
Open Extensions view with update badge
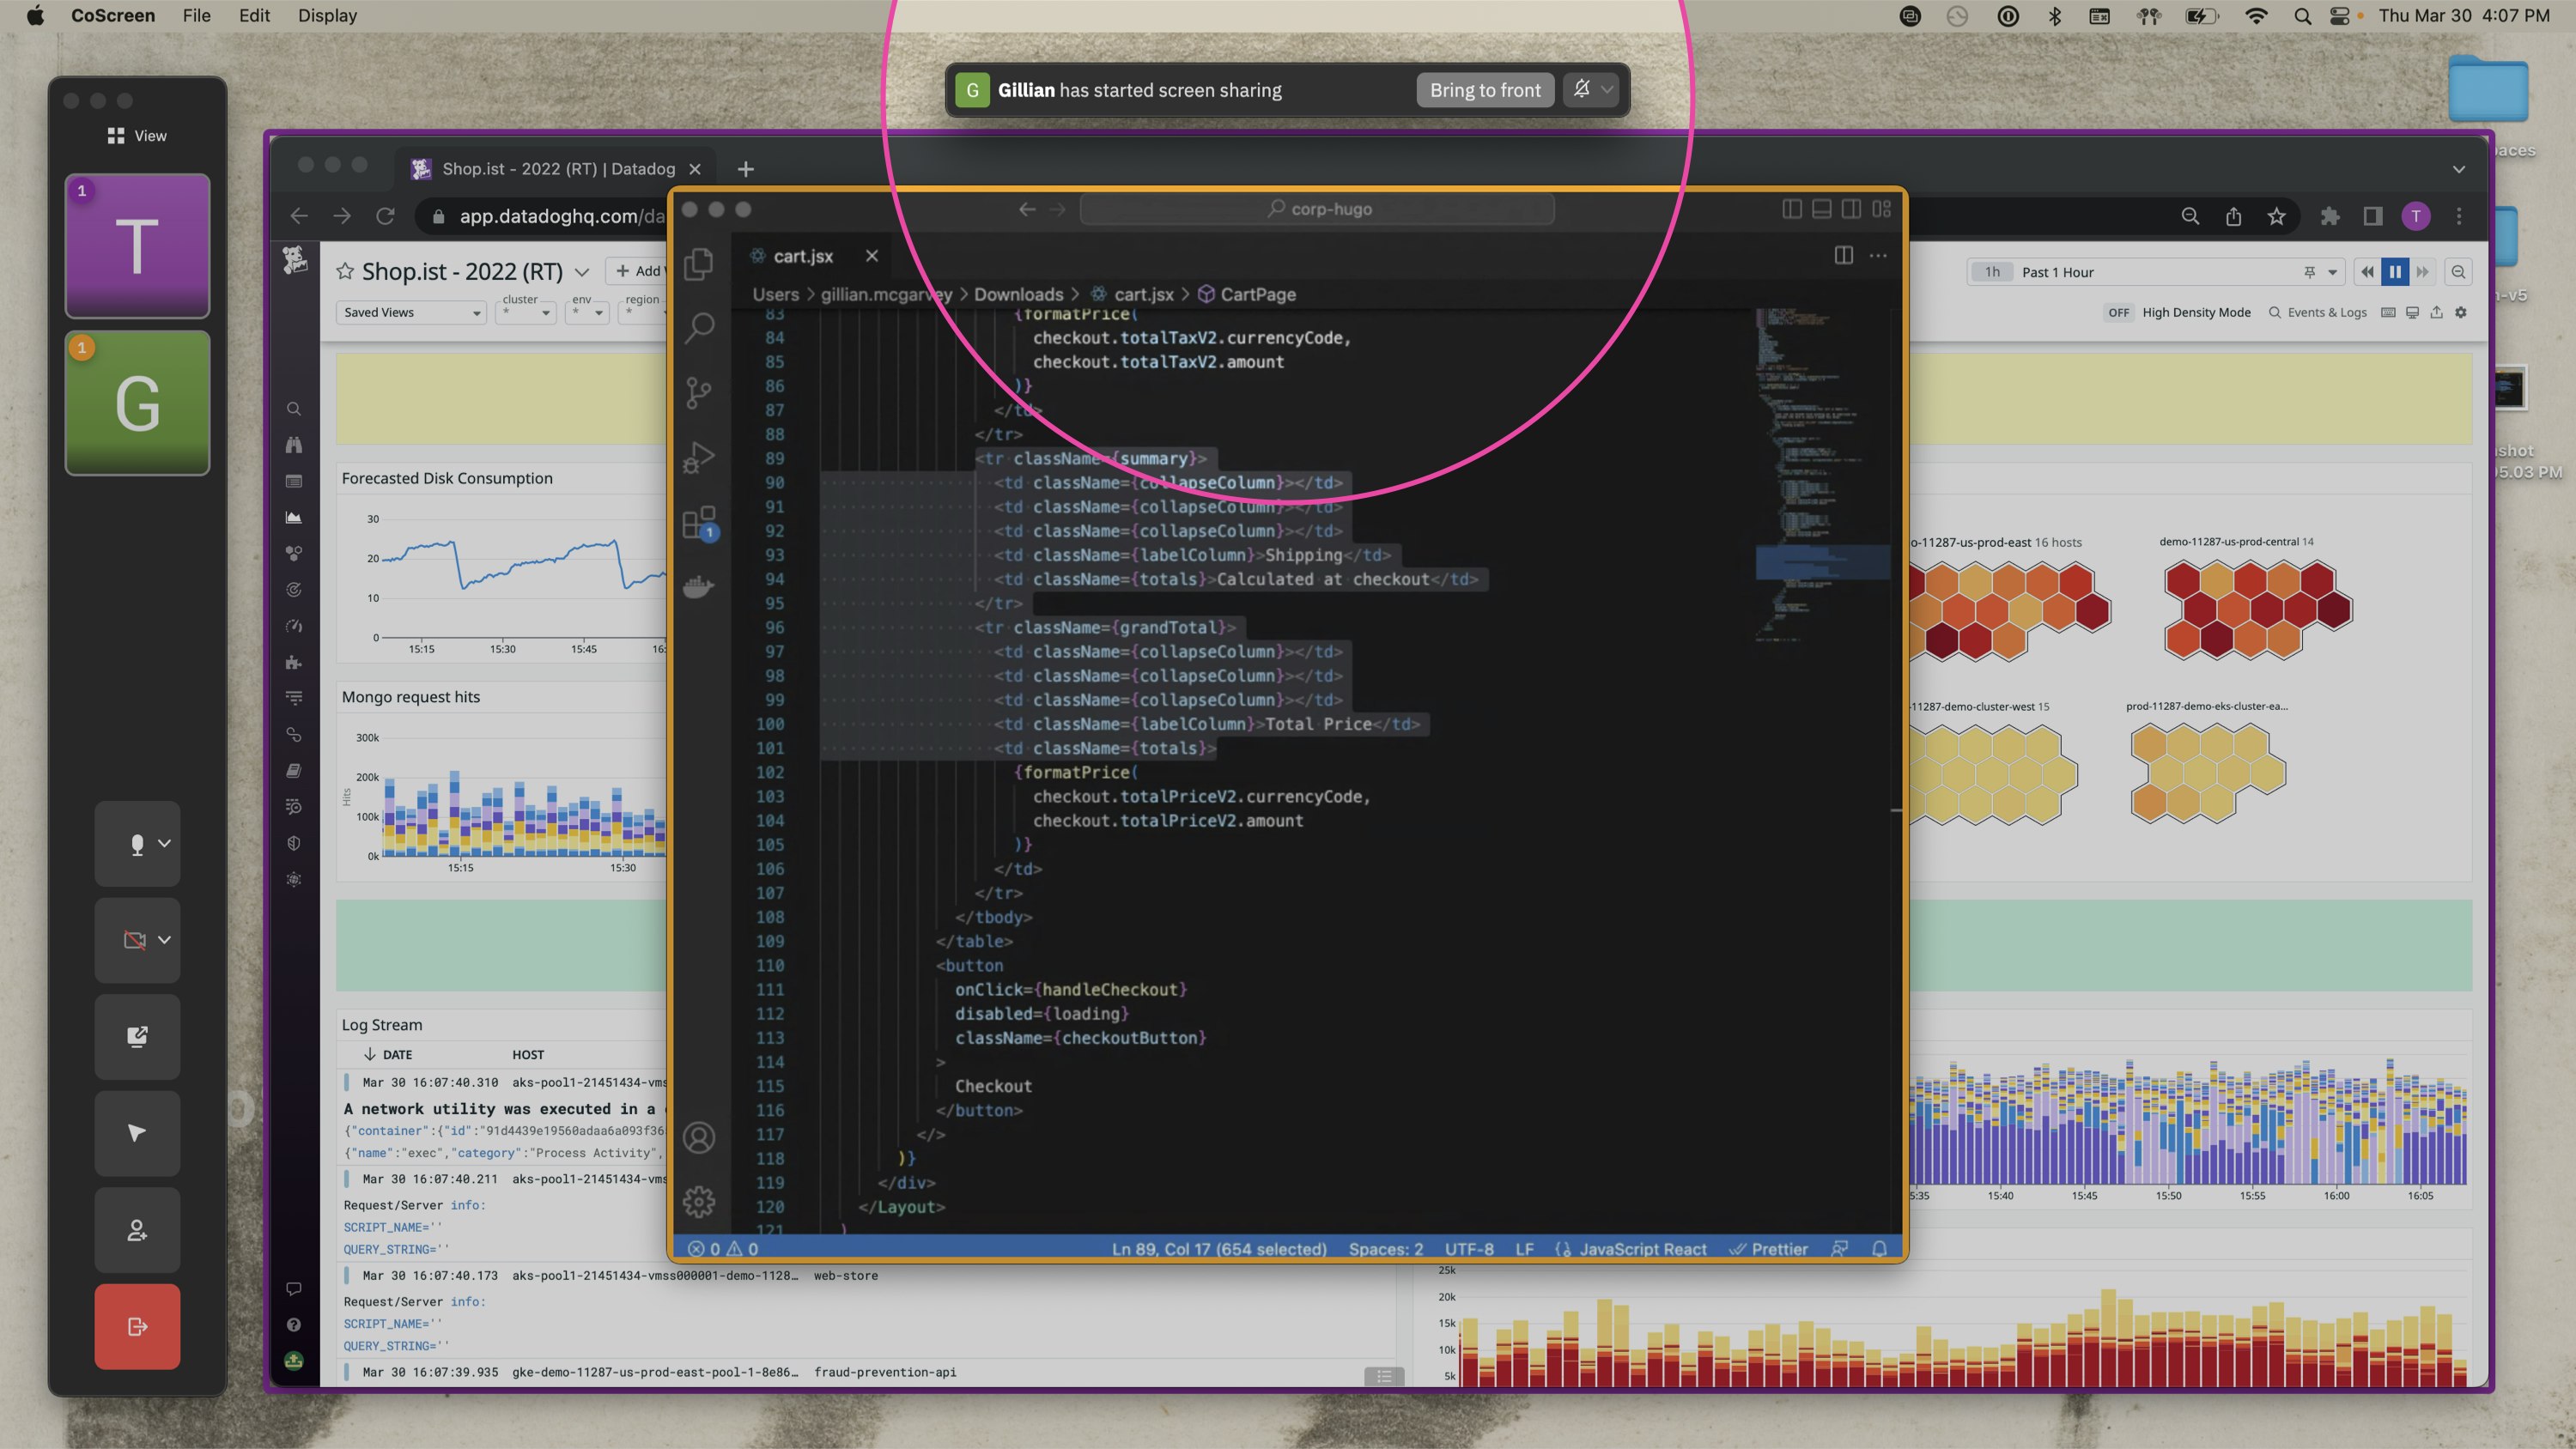coord(699,522)
